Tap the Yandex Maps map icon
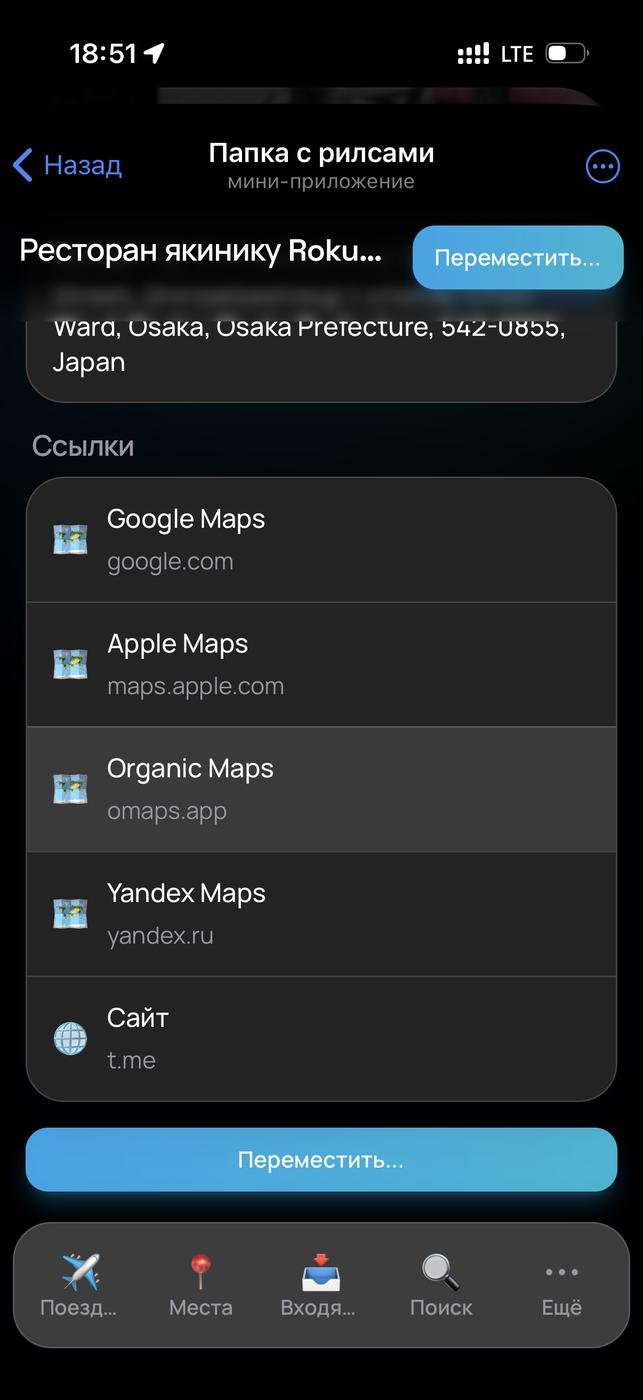Image resolution: width=643 pixels, height=1400 pixels. pos(70,914)
